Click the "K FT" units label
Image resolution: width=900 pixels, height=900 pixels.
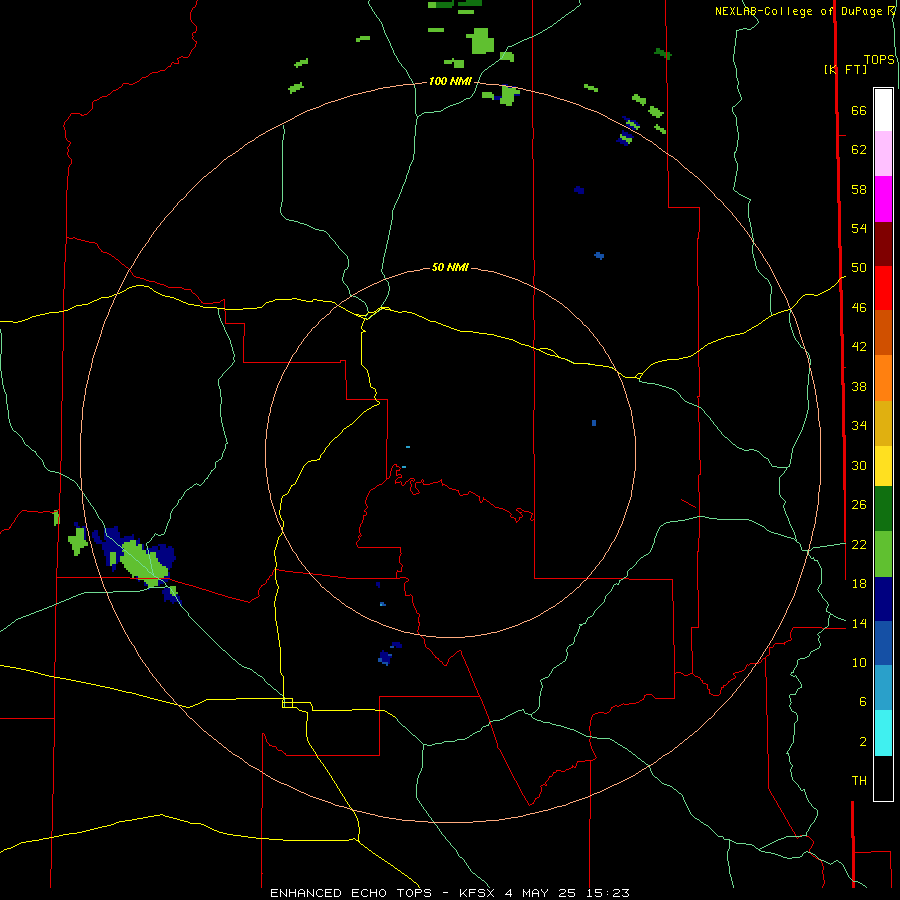pos(845,69)
